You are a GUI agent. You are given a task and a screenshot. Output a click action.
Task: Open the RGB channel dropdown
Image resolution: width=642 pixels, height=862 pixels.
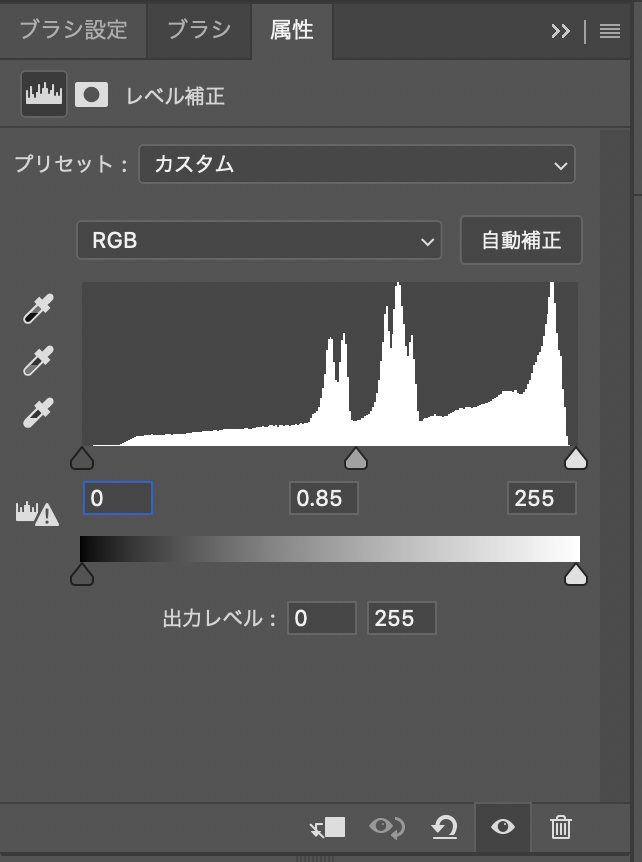(x=259, y=241)
